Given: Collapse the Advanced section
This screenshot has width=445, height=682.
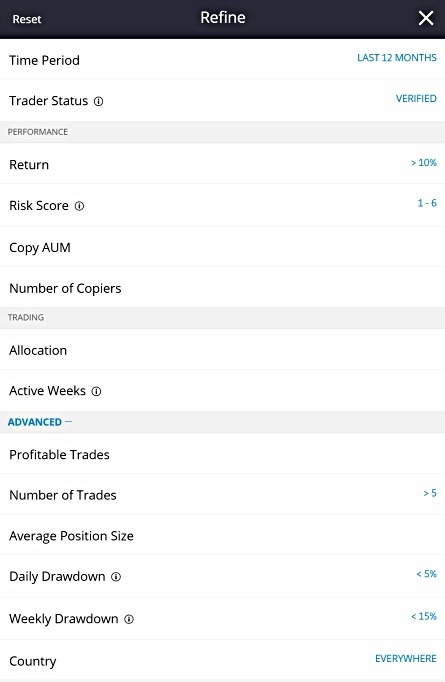Looking at the screenshot, I should coord(40,422).
